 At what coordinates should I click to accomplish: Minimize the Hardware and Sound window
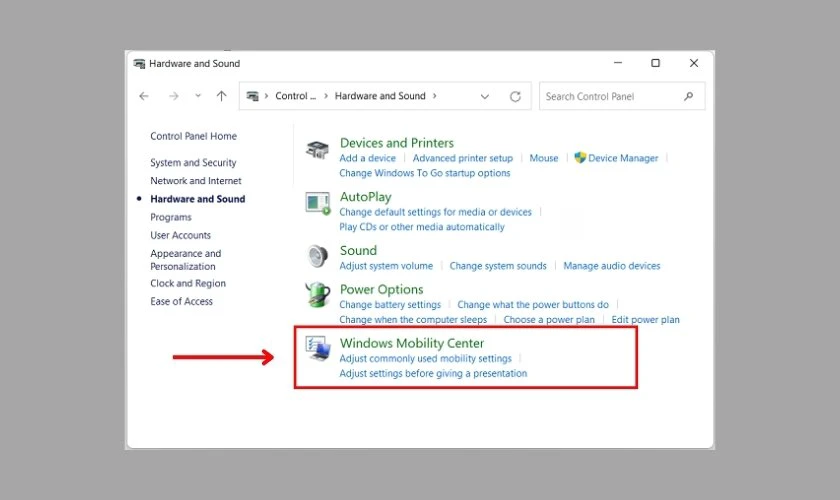click(x=618, y=63)
